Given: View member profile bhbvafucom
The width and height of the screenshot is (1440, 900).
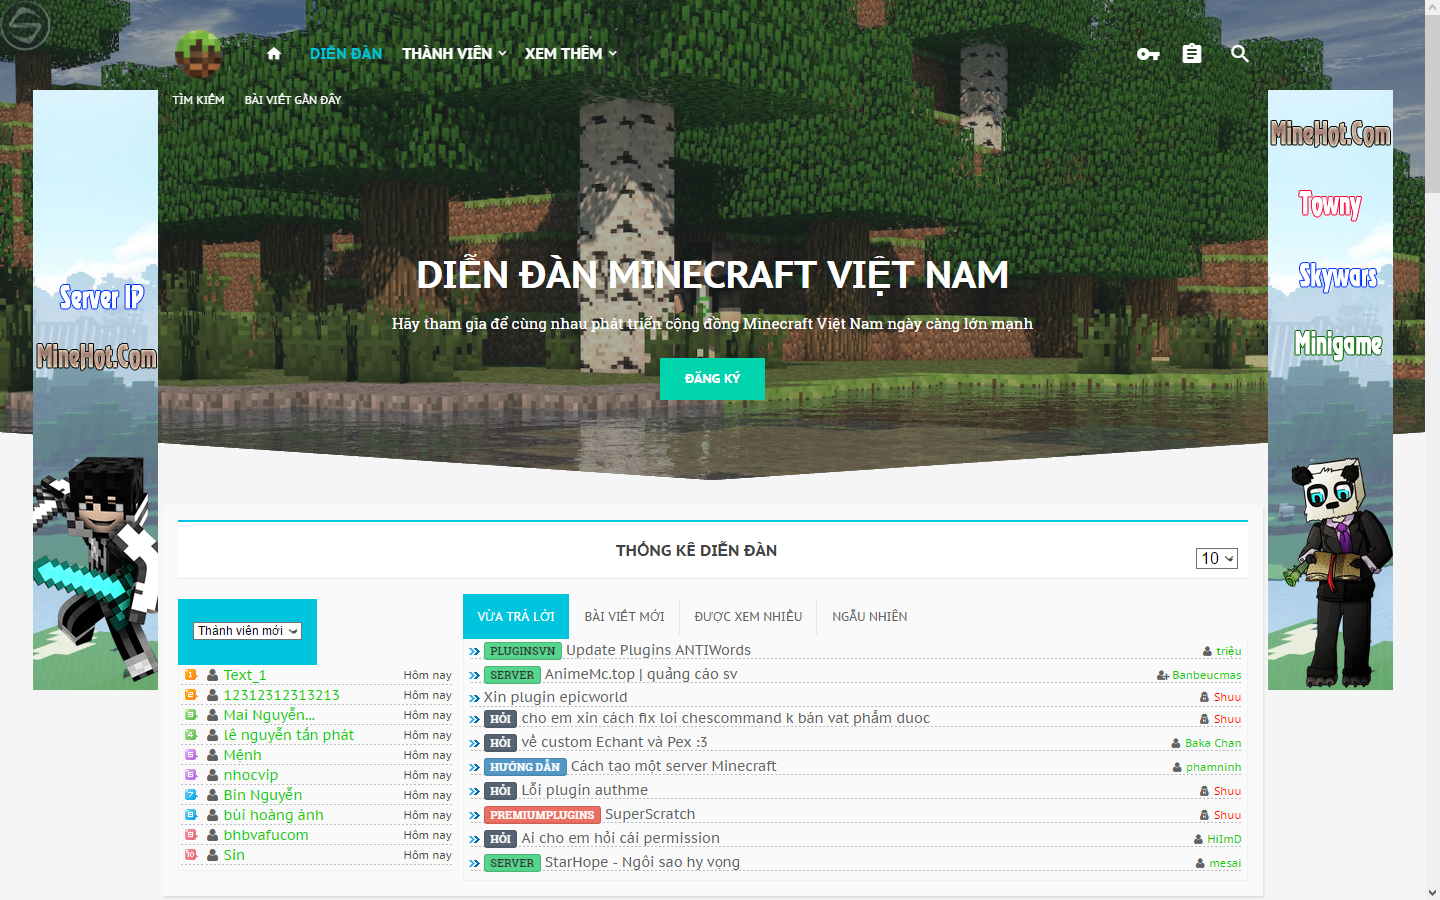Looking at the screenshot, I should pos(265,835).
